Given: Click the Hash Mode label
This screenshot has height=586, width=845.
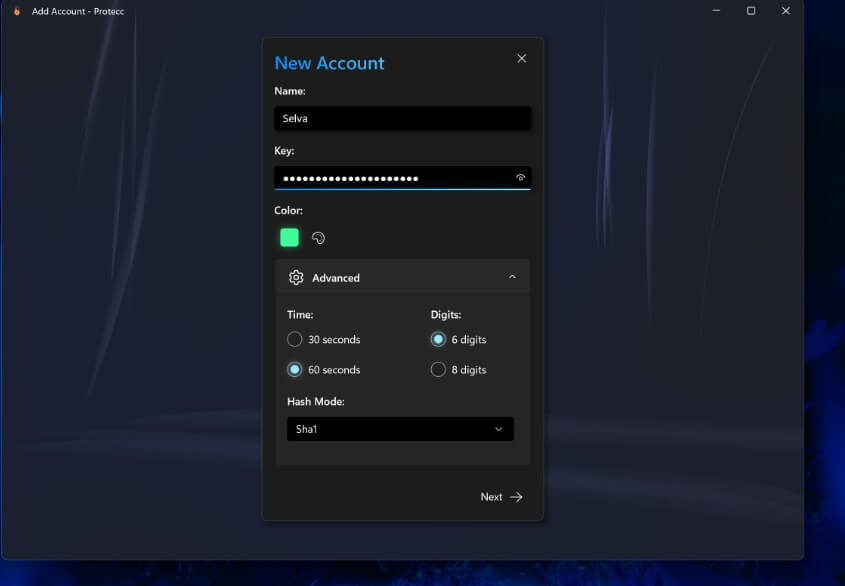Looking at the screenshot, I should pyautogui.click(x=316, y=401).
